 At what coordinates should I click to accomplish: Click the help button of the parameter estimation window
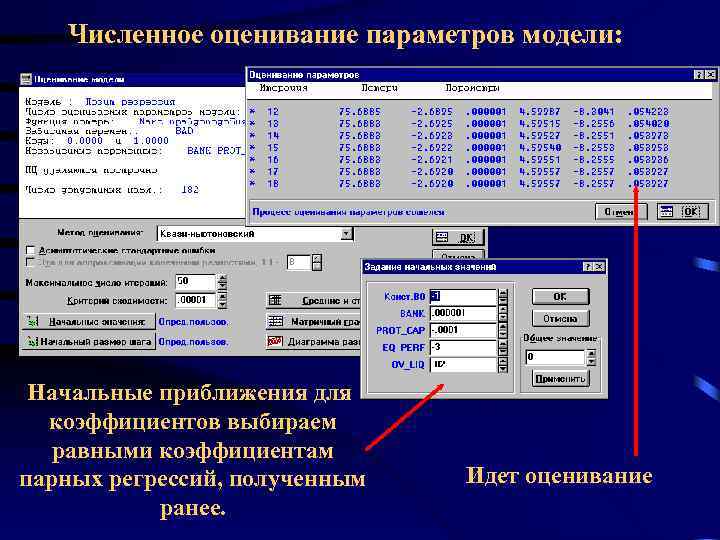698,75
